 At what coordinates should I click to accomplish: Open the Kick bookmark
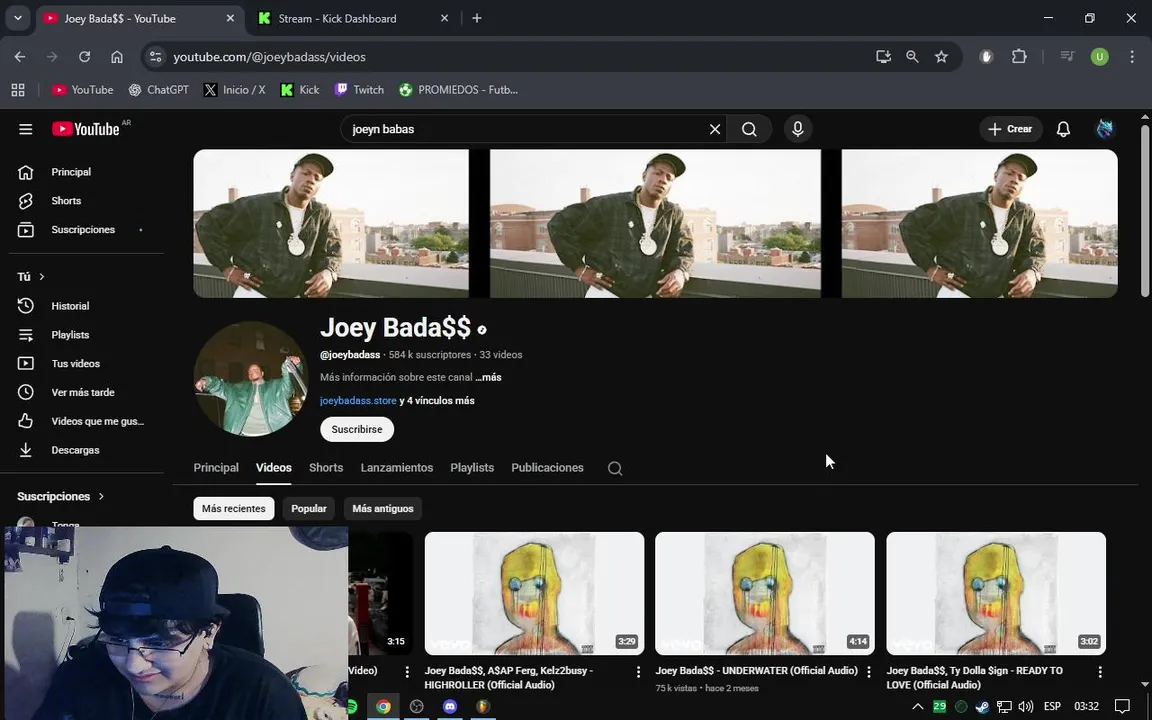(300, 90)
